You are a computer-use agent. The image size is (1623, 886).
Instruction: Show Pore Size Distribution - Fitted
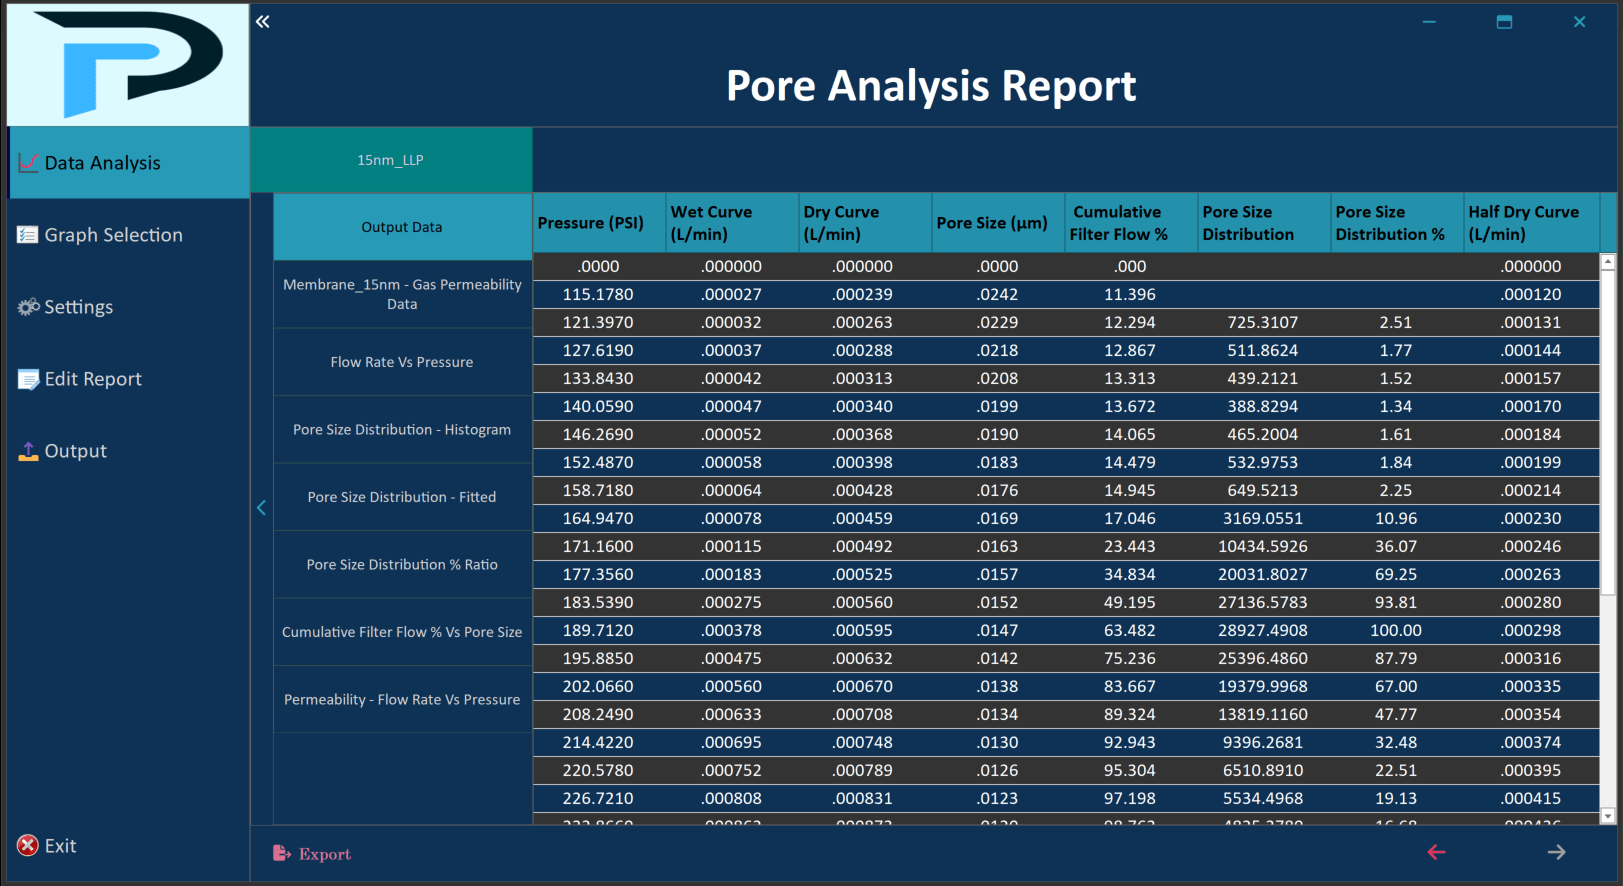point(402,497)
